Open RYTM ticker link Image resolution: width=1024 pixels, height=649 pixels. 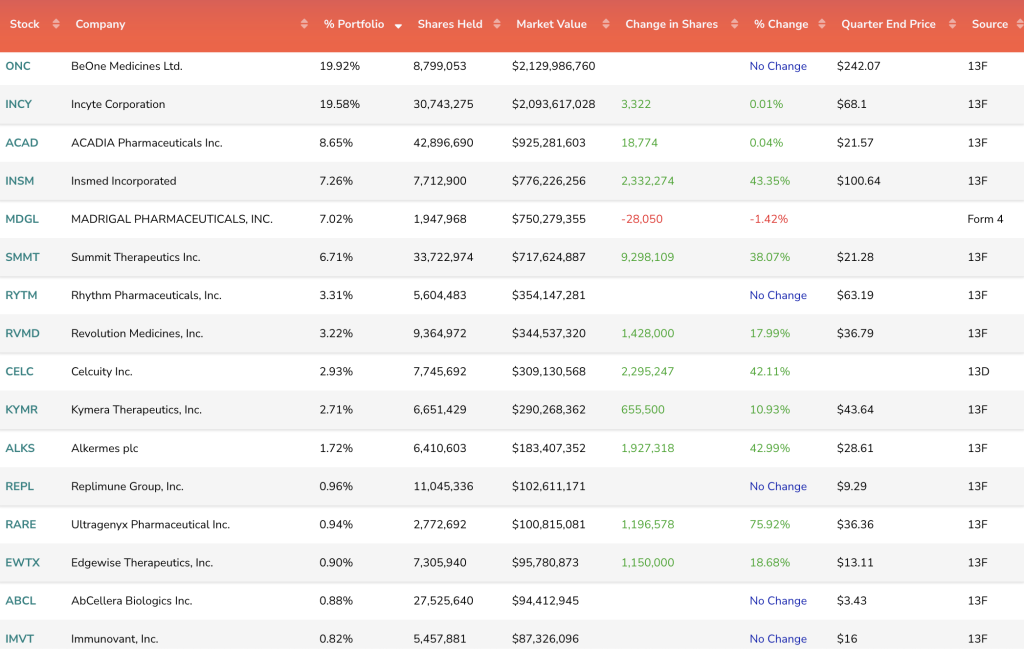(x=21, y=295)
